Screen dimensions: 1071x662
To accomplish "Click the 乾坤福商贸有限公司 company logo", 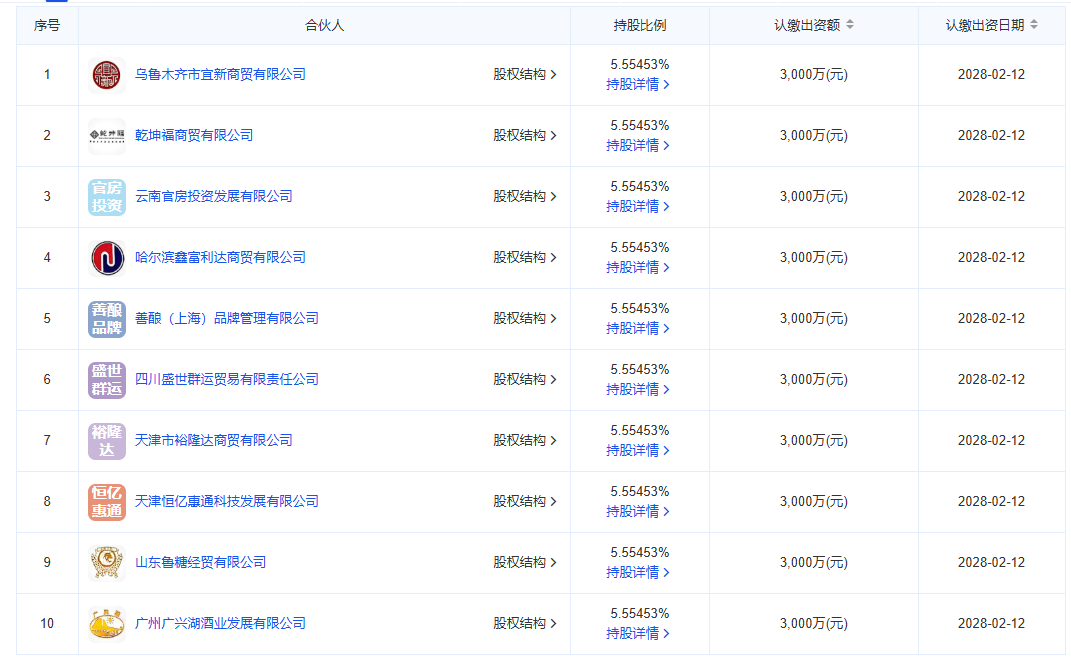I will [x=107, y=135].
